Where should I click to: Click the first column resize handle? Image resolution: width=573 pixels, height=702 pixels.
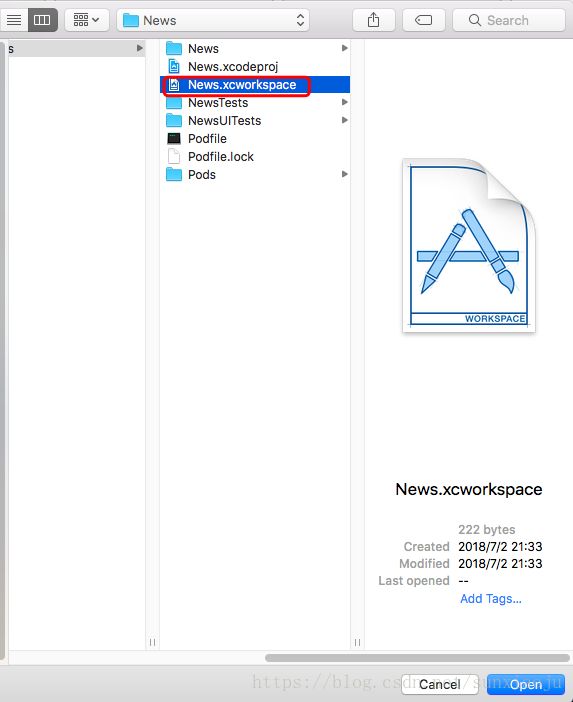click(152, 642)
